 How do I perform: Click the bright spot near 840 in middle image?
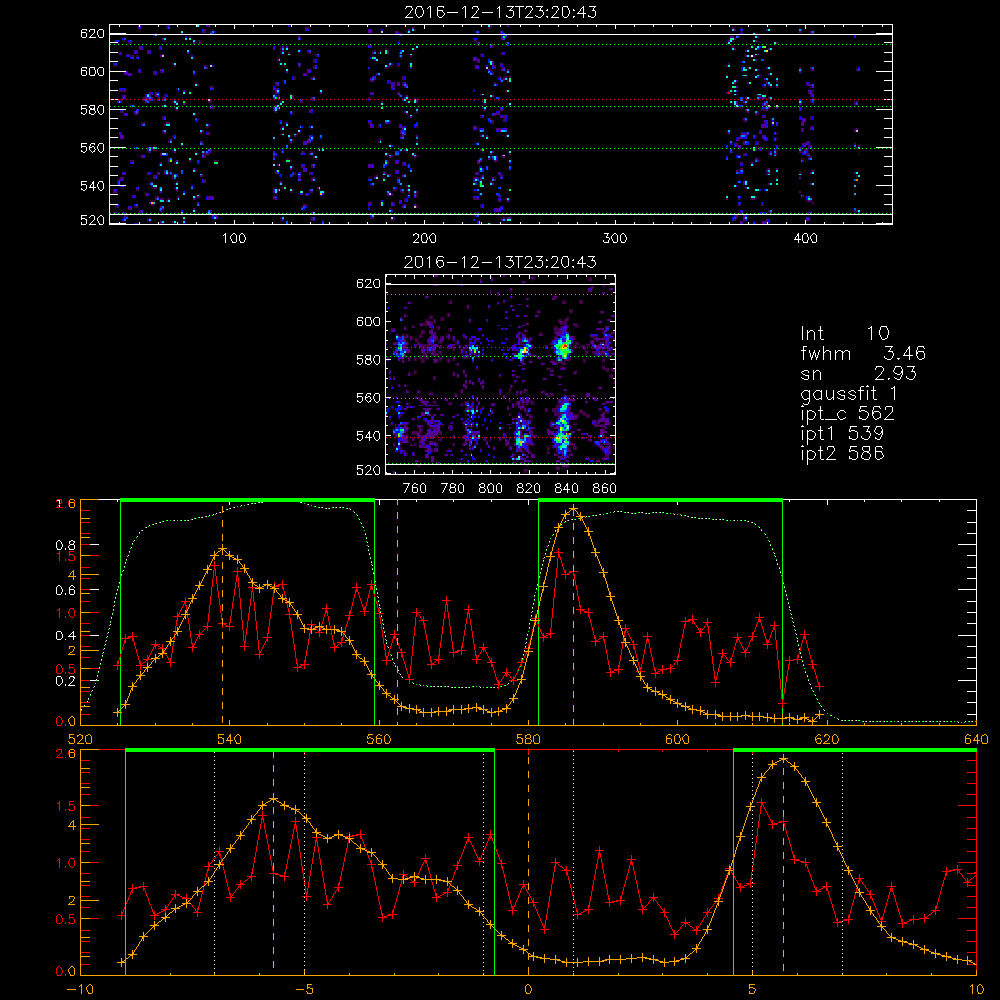(x=563, y=348)
